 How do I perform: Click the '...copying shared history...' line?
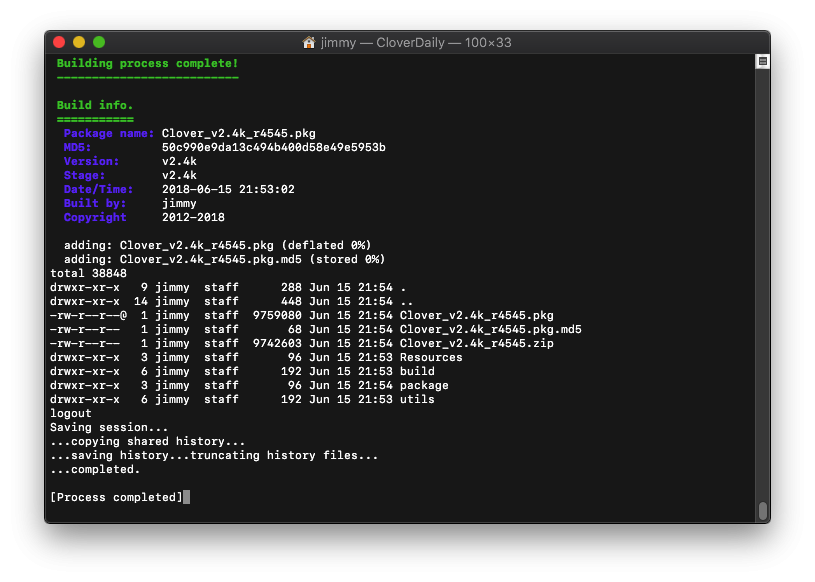(x=147, y=442)
